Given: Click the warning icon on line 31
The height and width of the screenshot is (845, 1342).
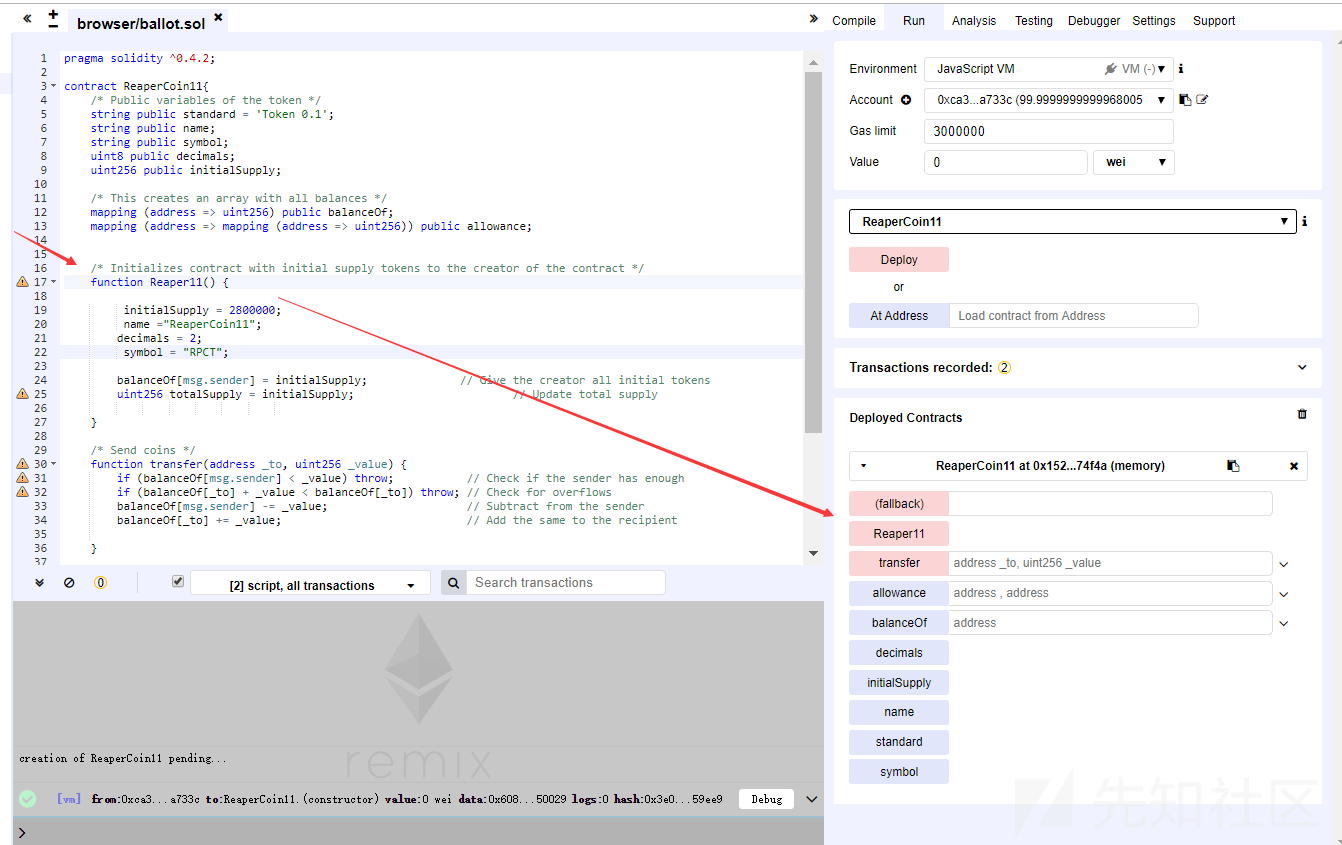Looking at the screenshot, I should coord(22,478).
